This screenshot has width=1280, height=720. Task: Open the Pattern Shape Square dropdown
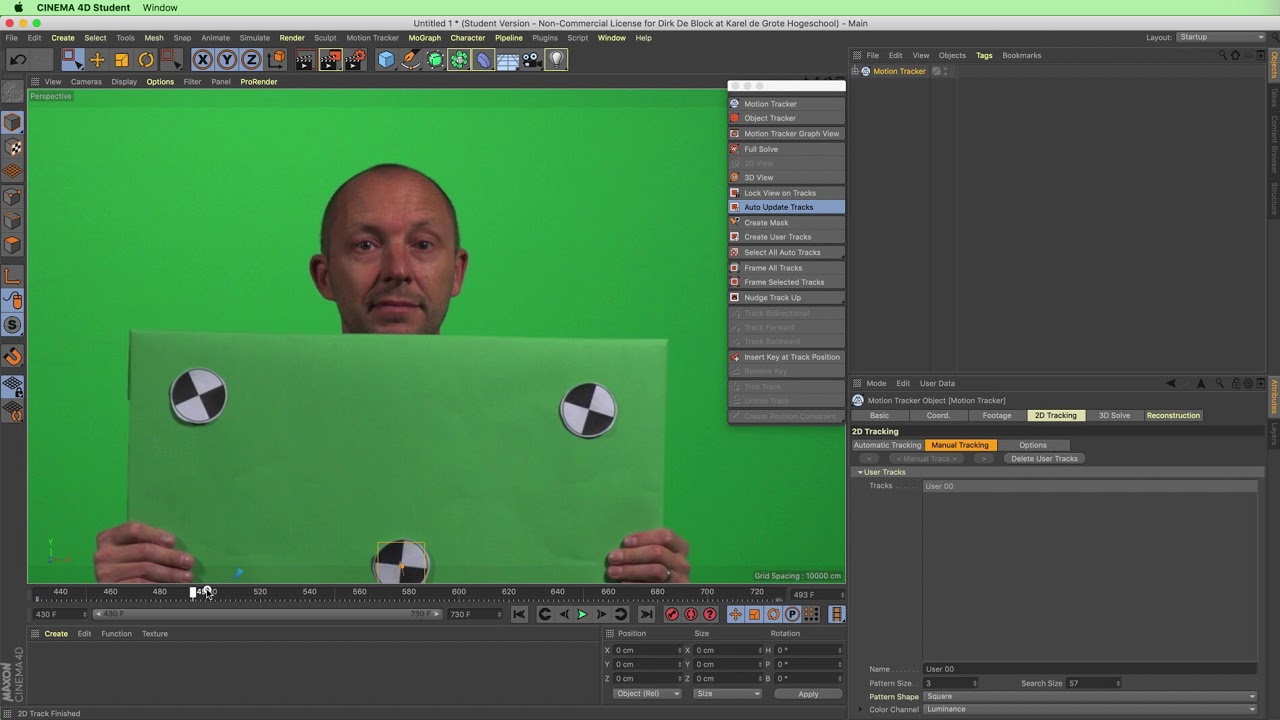pos(1090,696)
